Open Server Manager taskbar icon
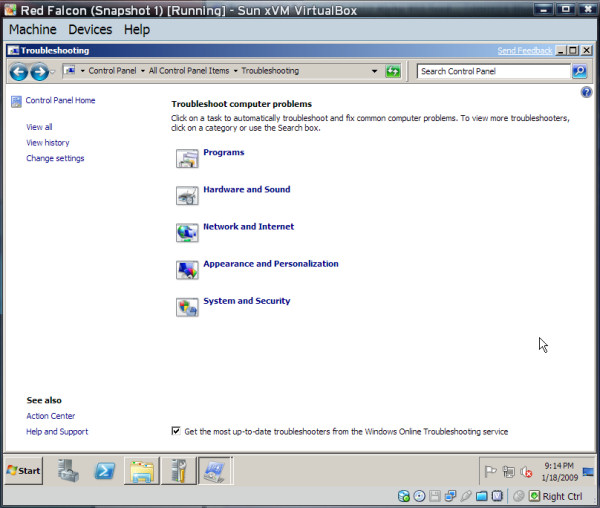The image size is (600, 508). pos(68,471)
